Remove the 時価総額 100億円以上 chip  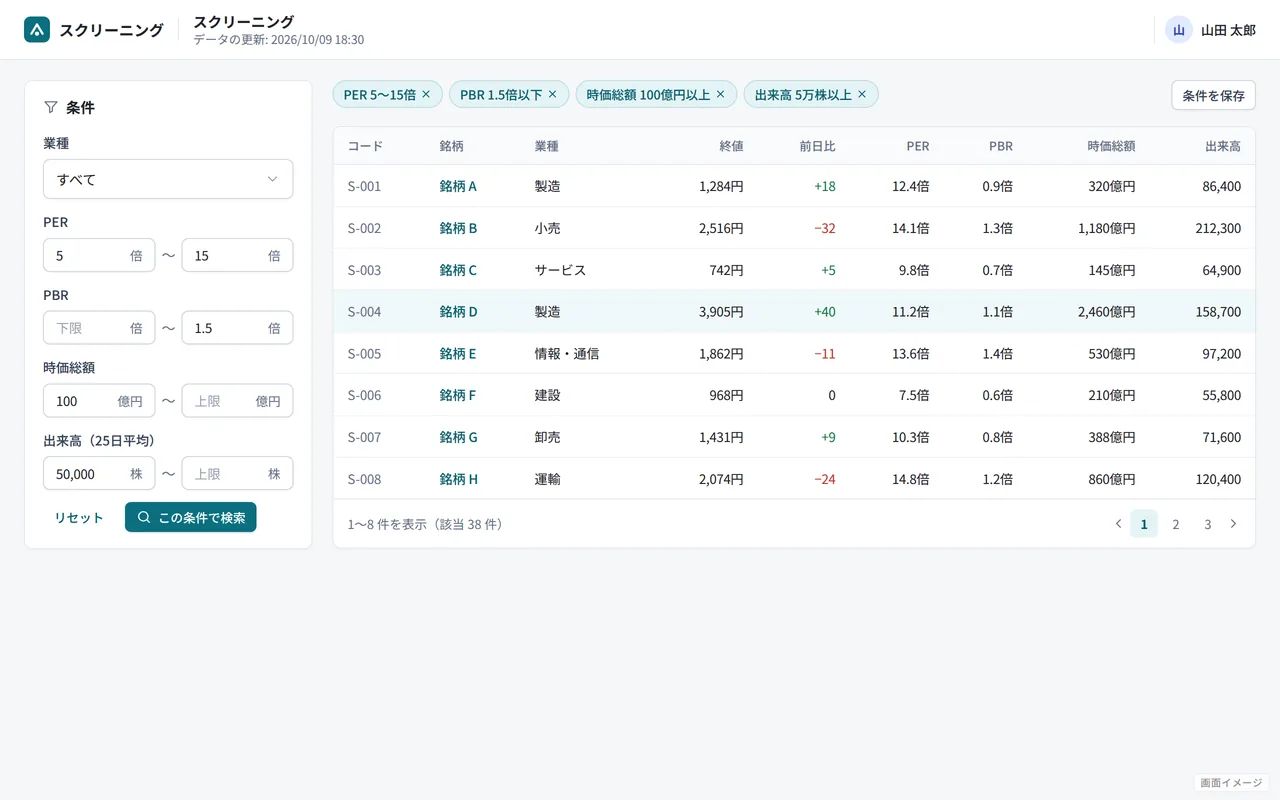pos(720,95)
